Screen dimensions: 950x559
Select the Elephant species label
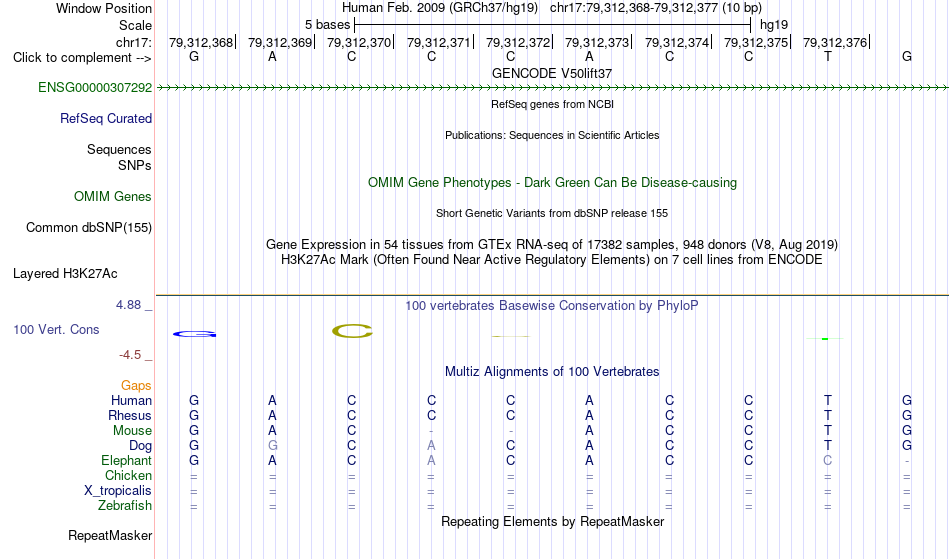(127, 461)
